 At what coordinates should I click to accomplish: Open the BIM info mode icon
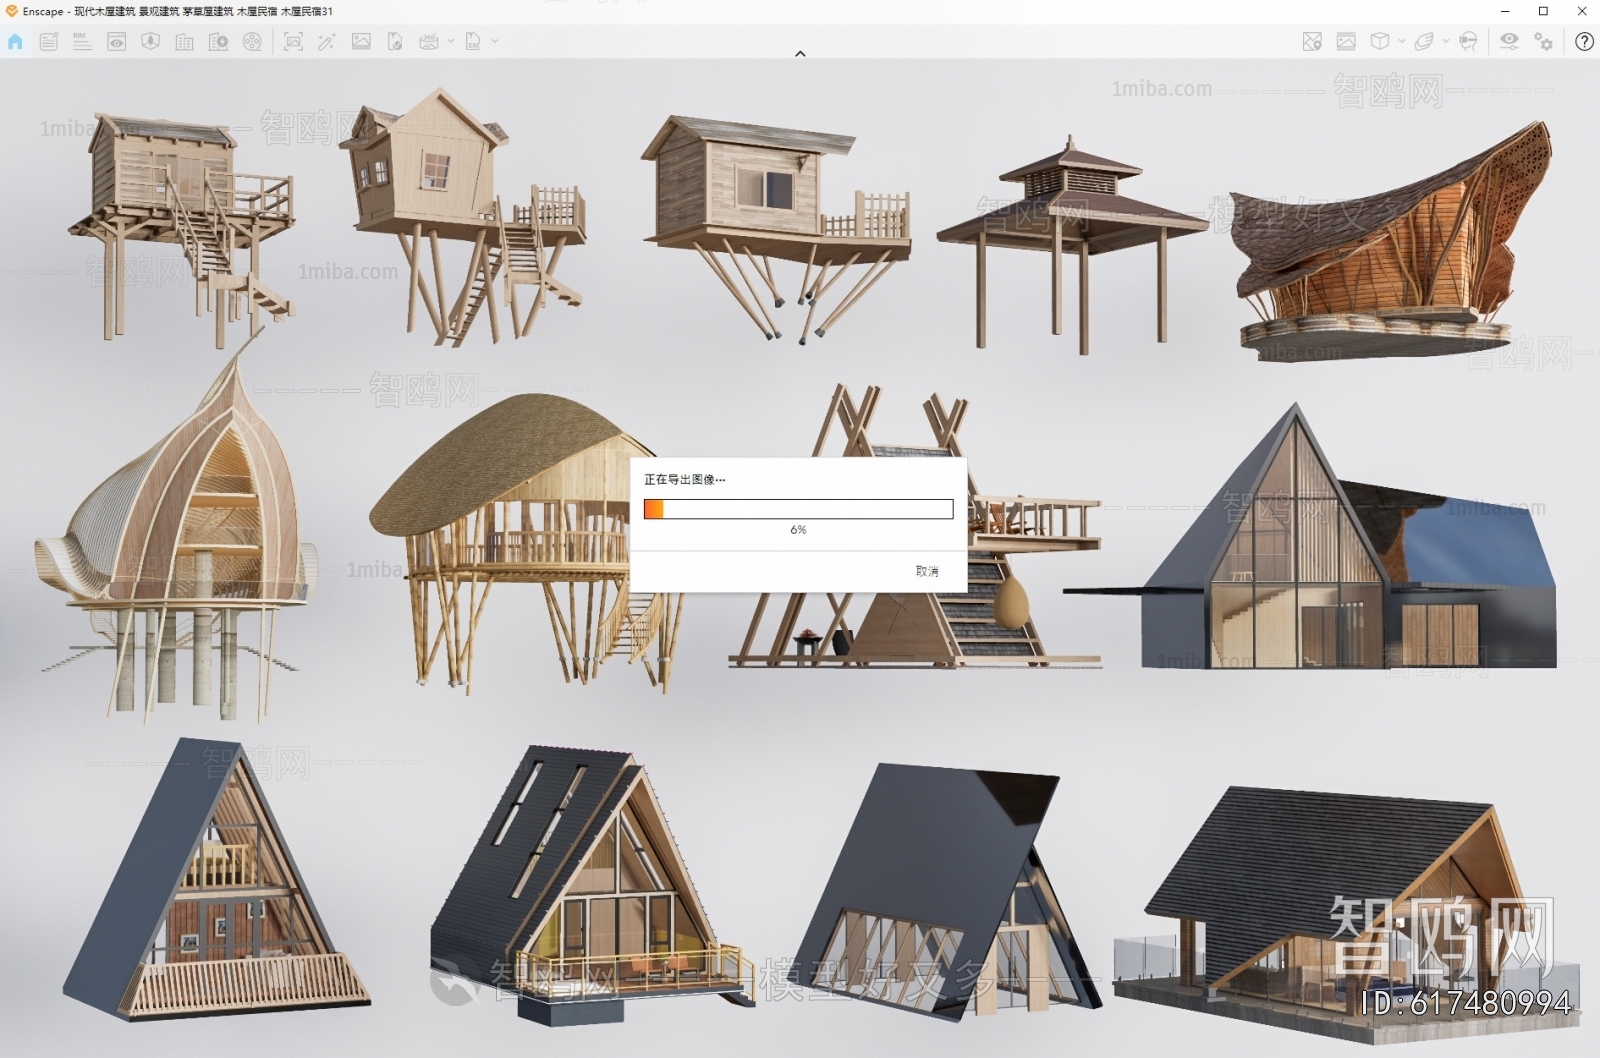coord(82,42)
